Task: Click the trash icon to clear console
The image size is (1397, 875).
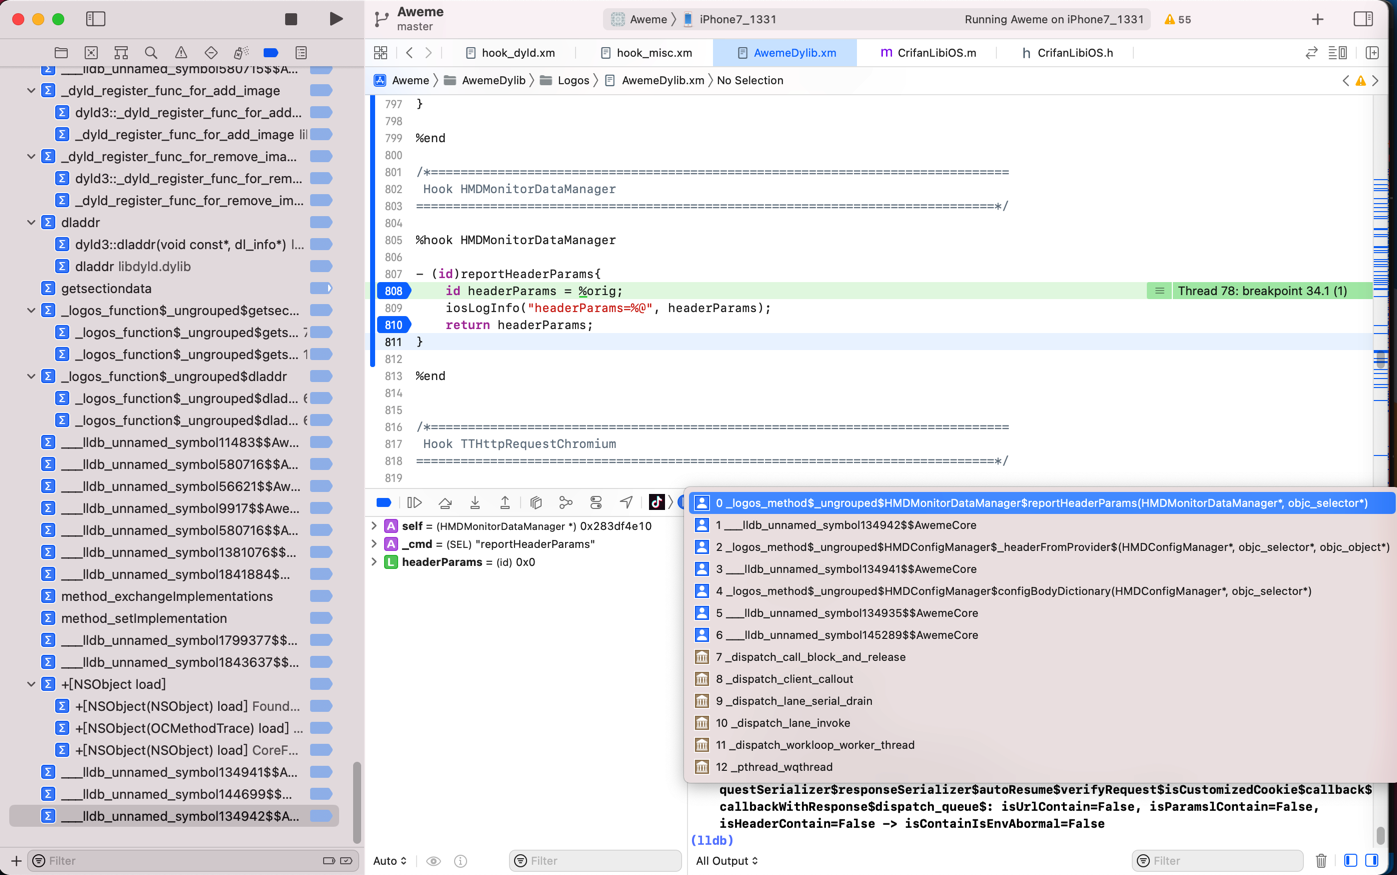Action: tap(1321, 861)
